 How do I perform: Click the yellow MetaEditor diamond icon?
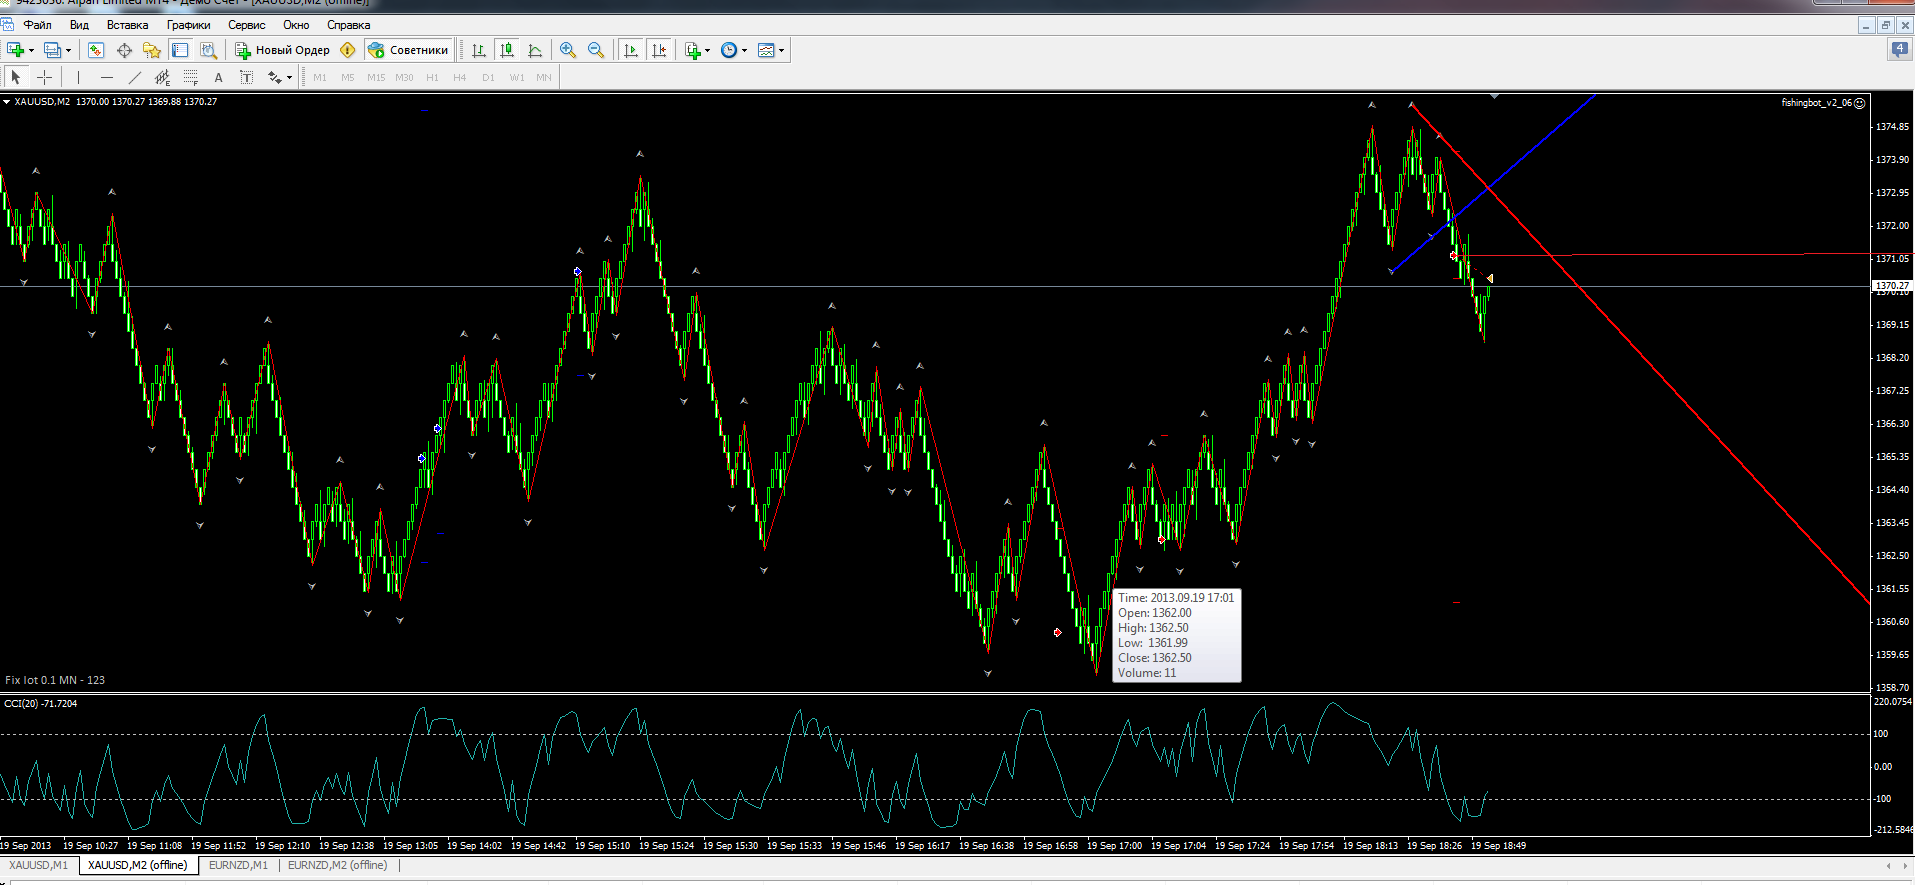coord(348,50)
